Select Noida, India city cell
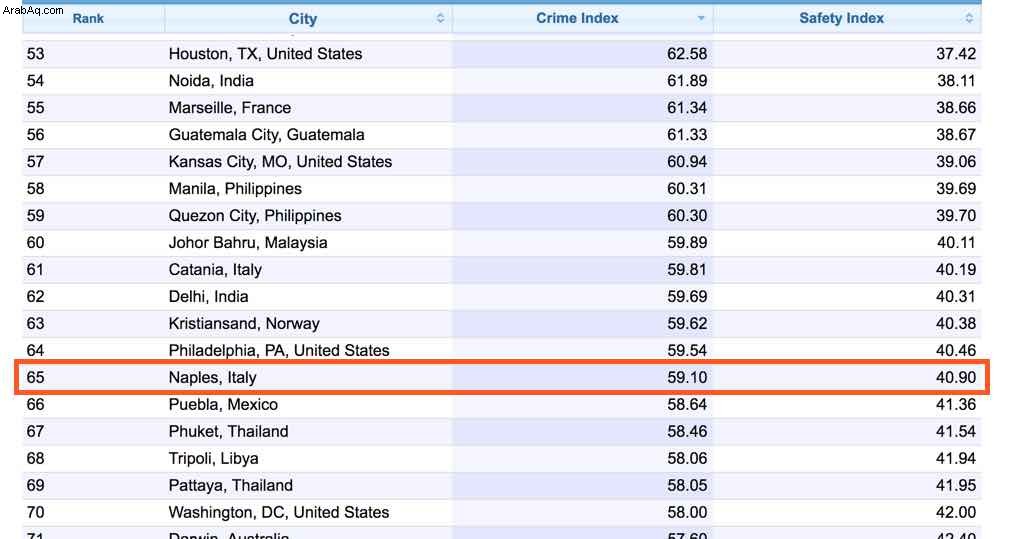Screen dimensions: 1031x539 211,81
